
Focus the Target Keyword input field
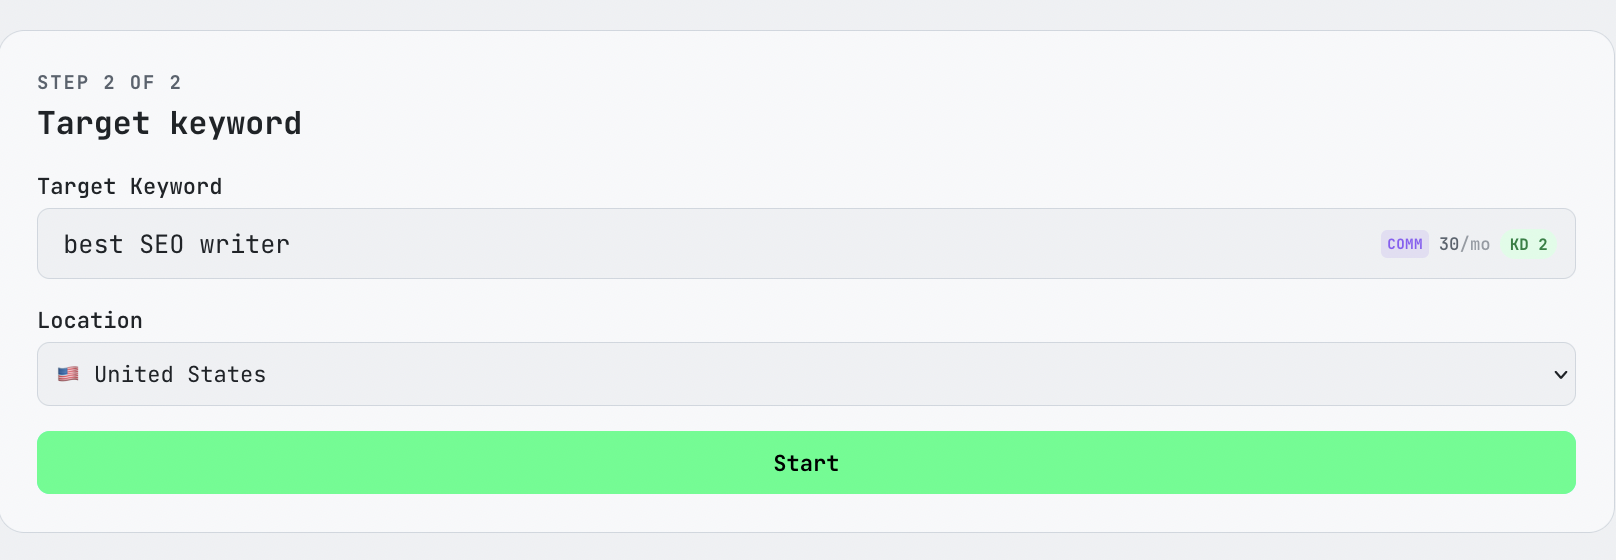pos(700,244)
